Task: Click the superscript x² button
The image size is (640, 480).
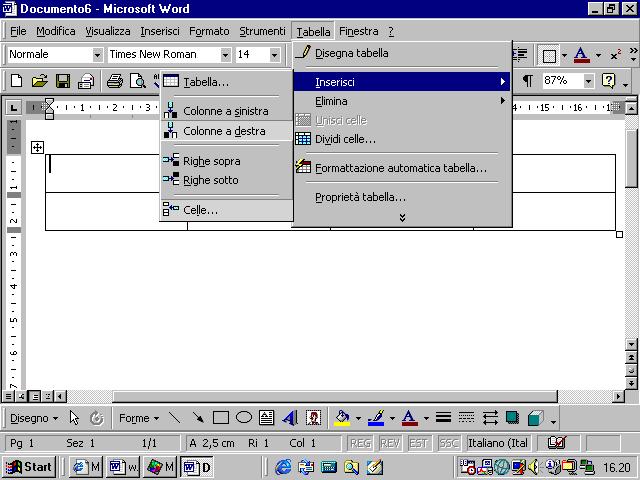Action: point(616,55)
